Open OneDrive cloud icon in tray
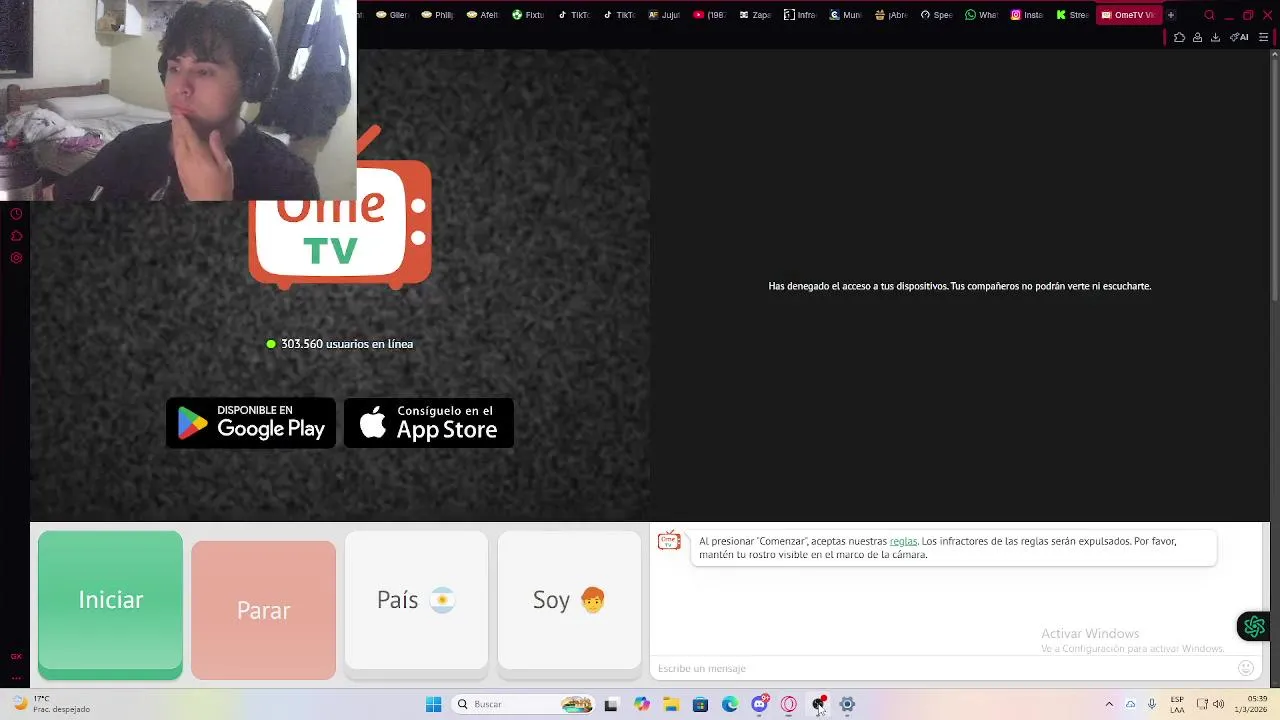 point(1131,704)
